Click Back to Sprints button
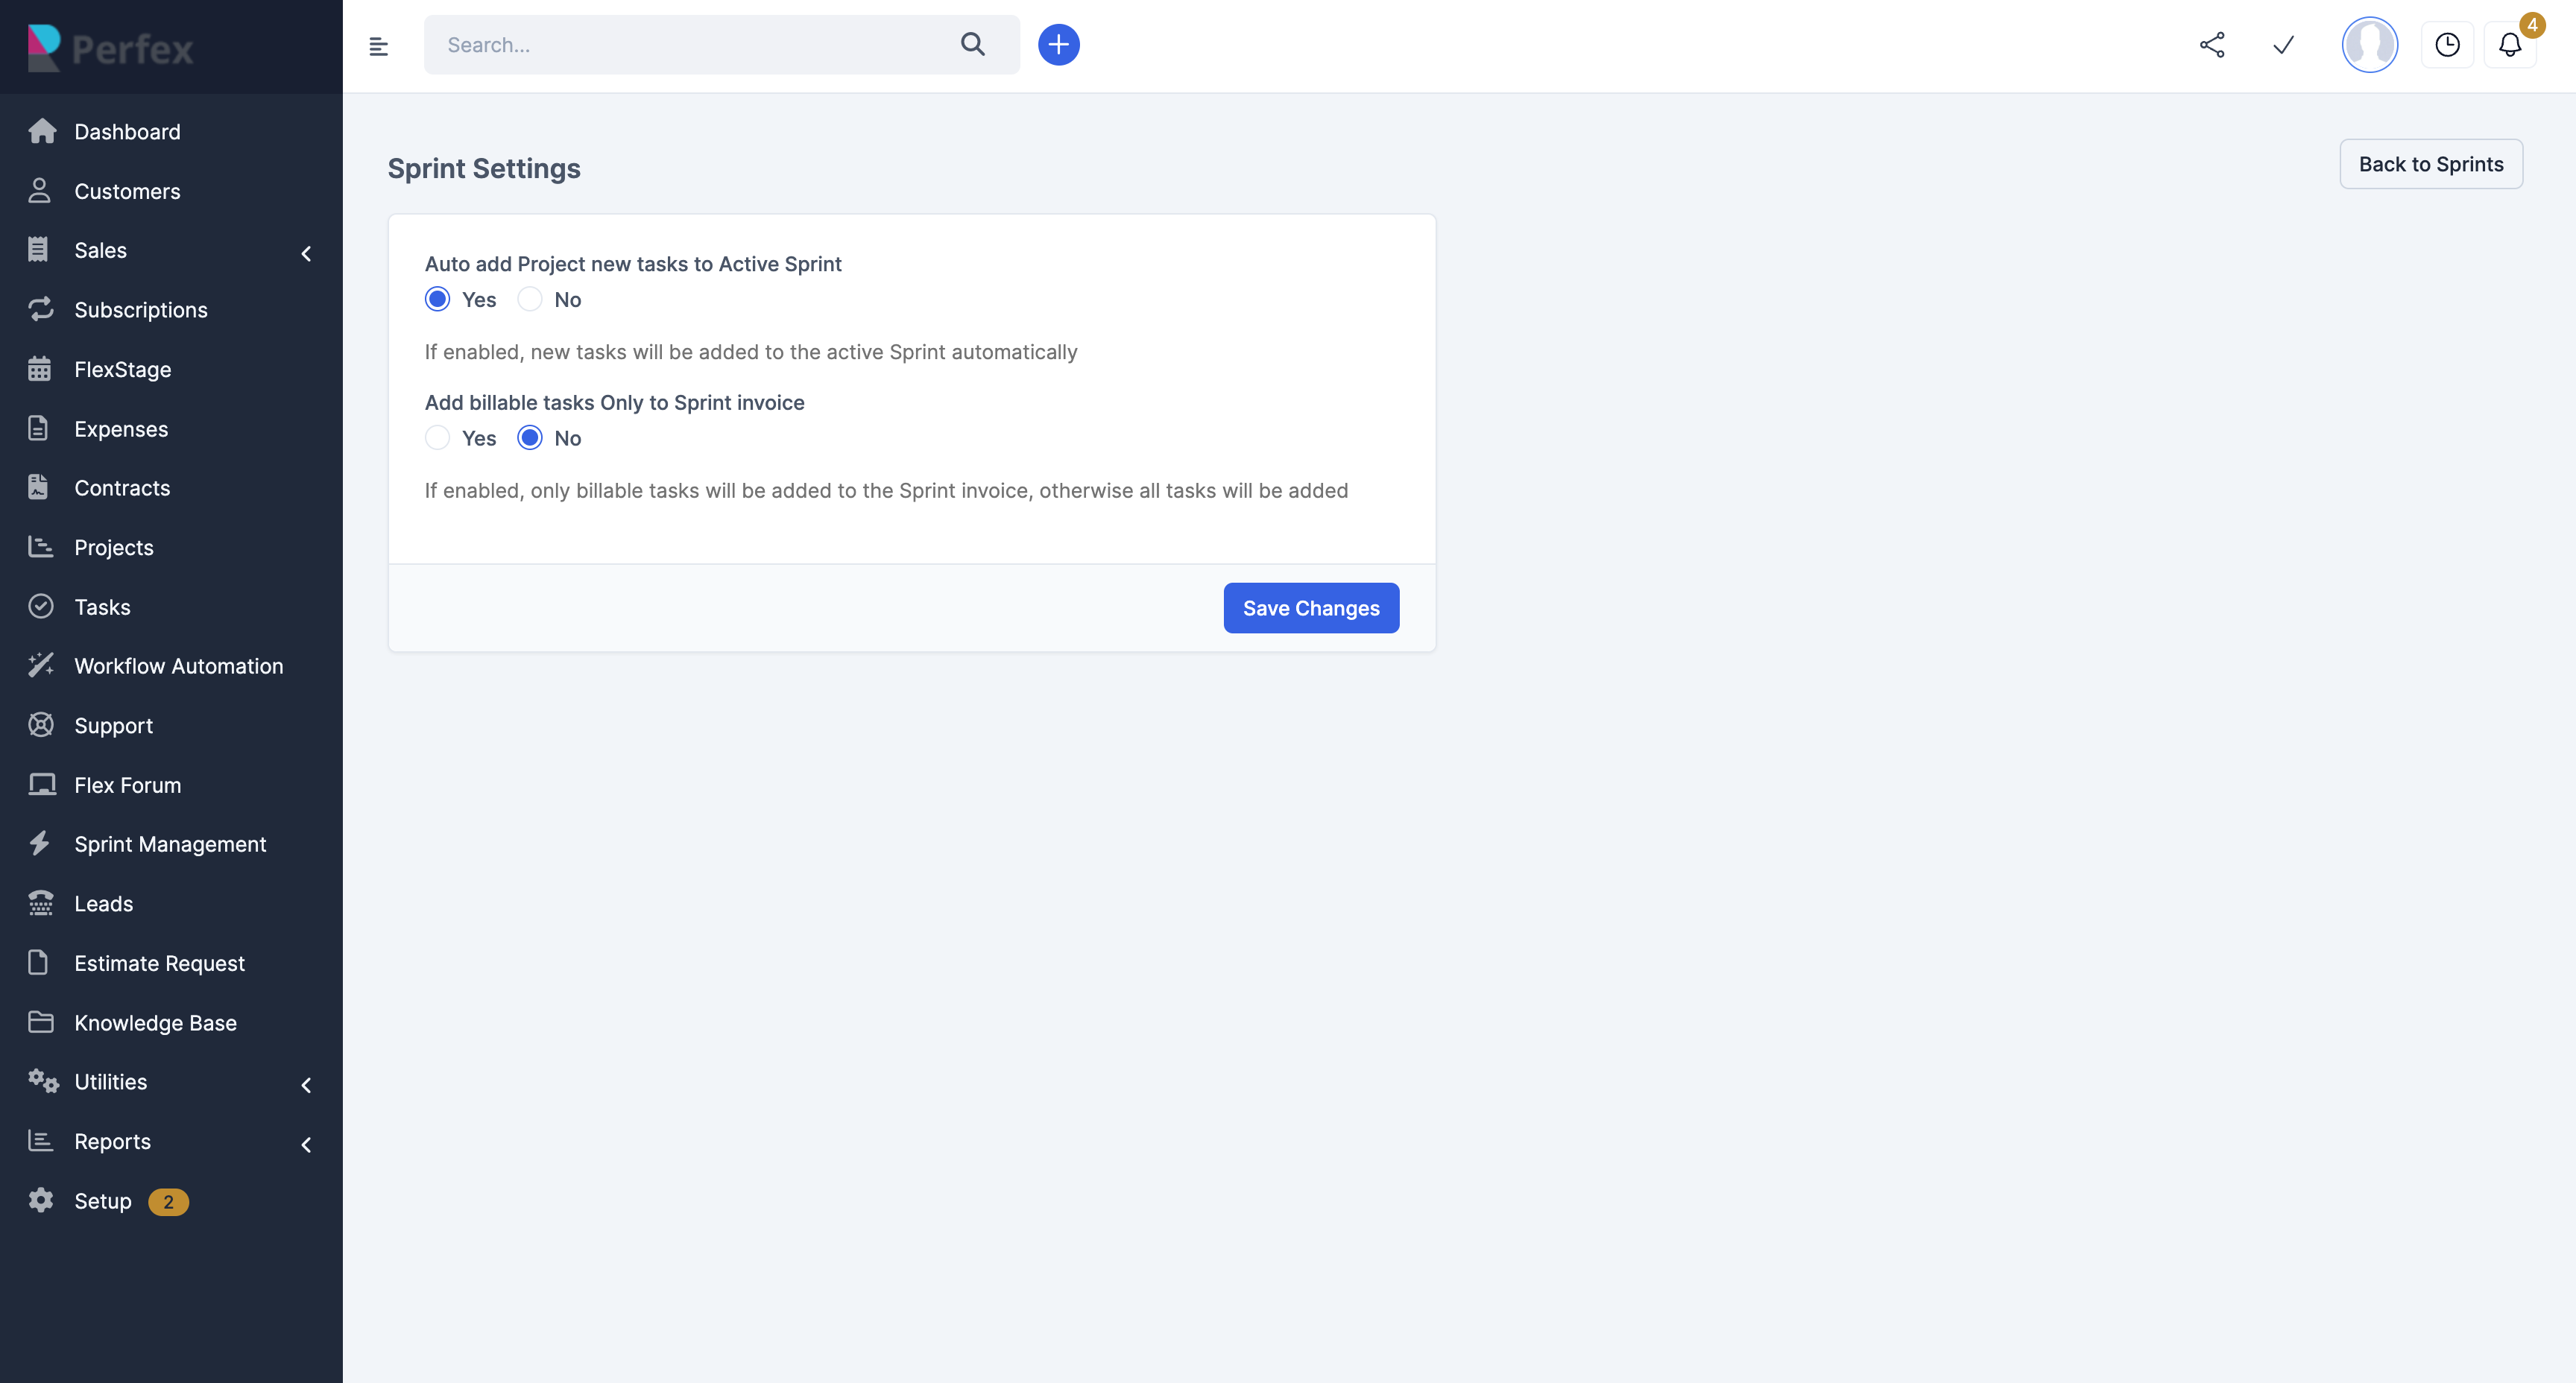This screenshot has width=2576, height=1383. (x=2430, y=164)
